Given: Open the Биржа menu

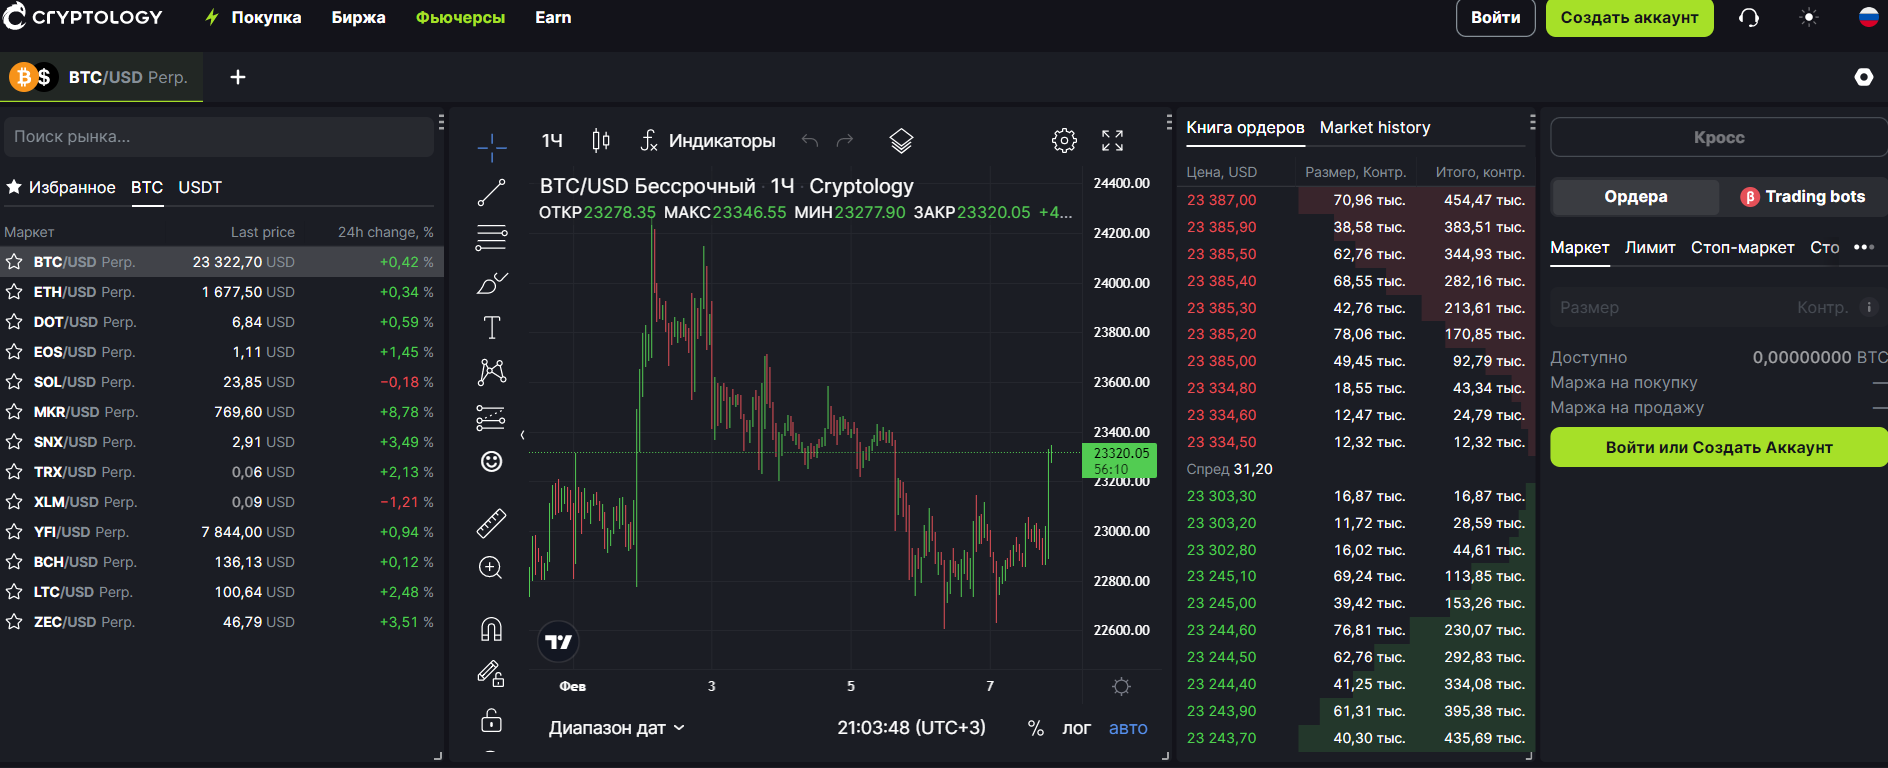Looking at the screenshot, I should click(x=358, y=18).
